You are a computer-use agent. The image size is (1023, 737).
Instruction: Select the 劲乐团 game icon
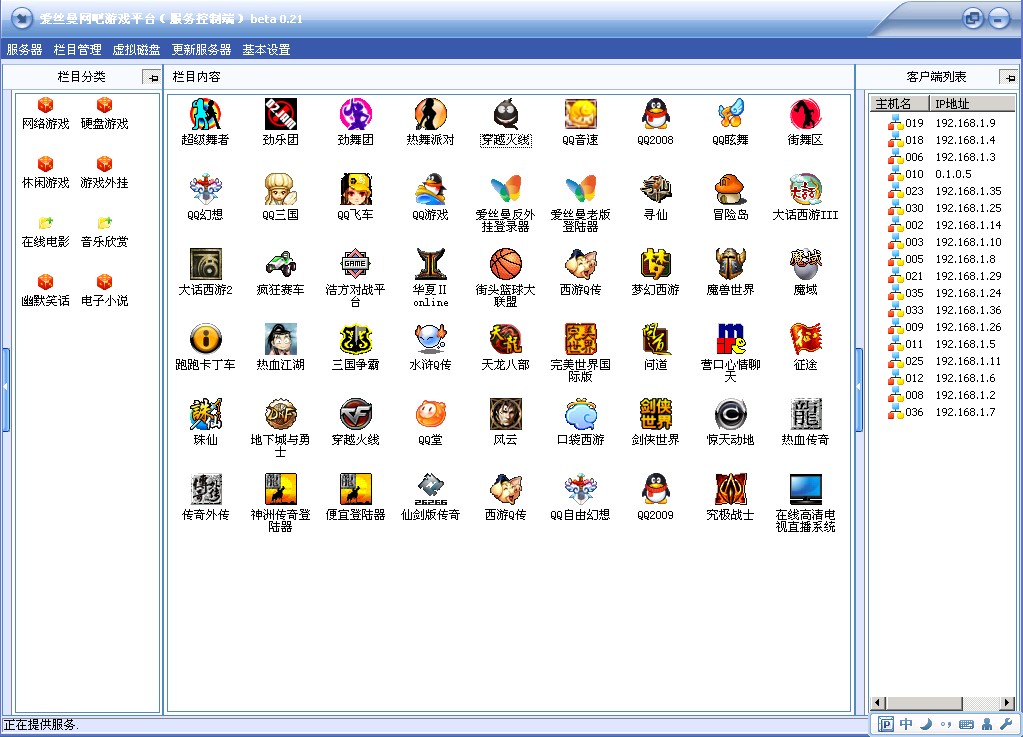point(280,115)
